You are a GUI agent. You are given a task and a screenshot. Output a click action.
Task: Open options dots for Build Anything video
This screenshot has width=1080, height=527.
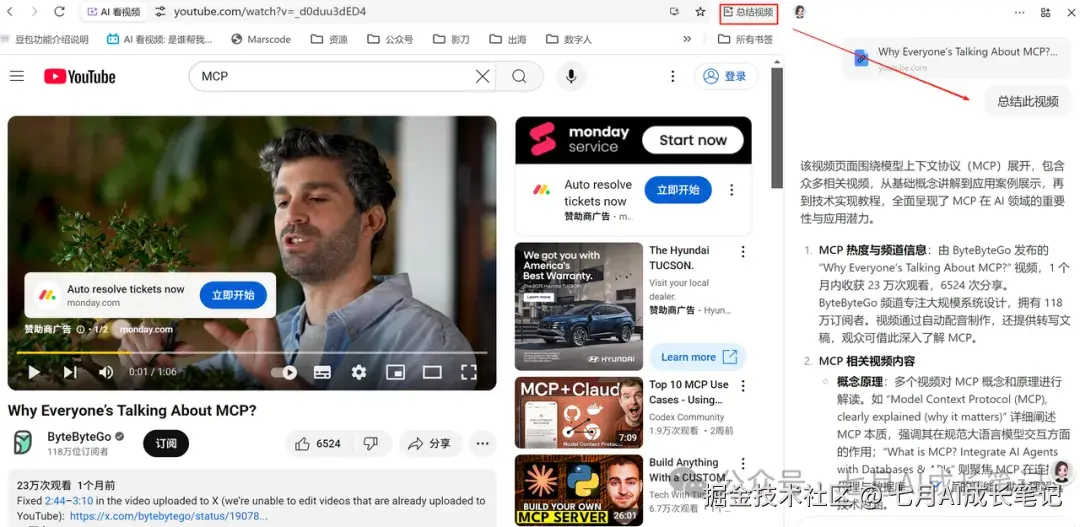742,464
